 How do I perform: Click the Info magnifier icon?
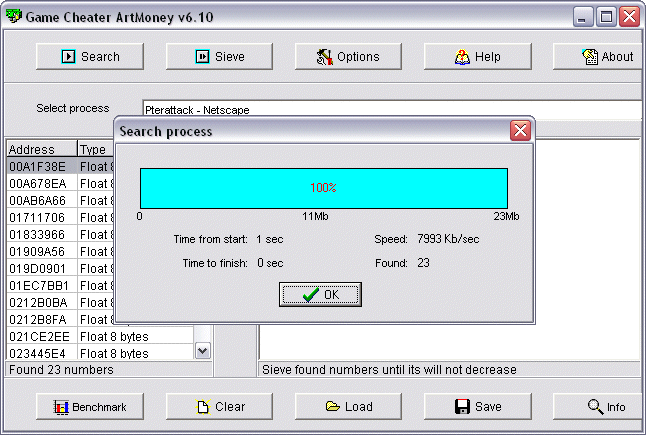click(594, 407)
